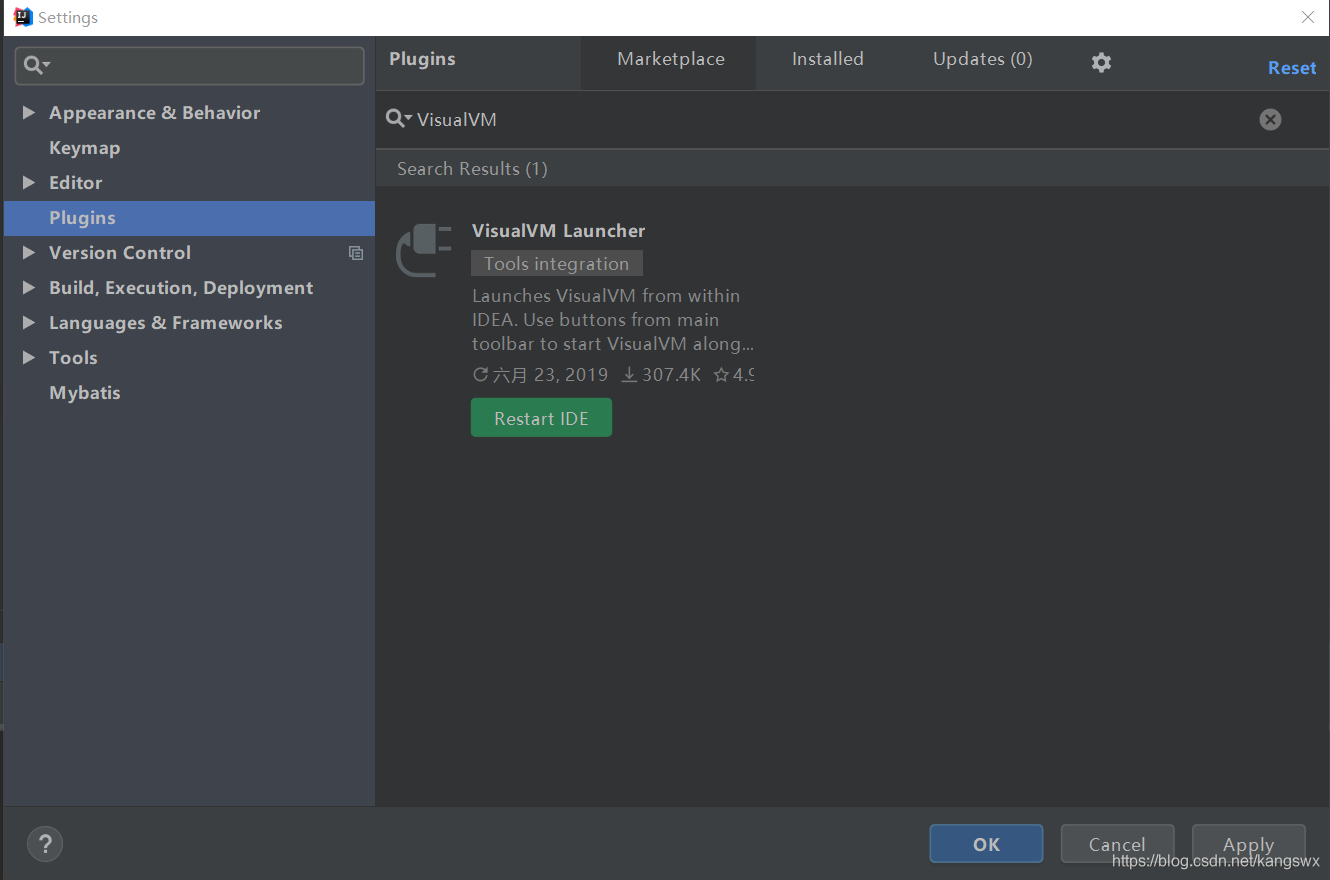
Task: Expand the Version Control section
Action: pos(29,253)
